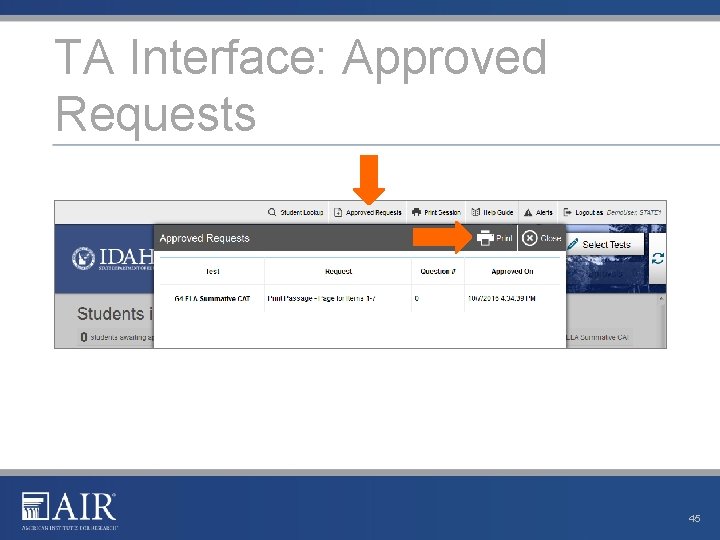Click the Approved On column header

512,271
